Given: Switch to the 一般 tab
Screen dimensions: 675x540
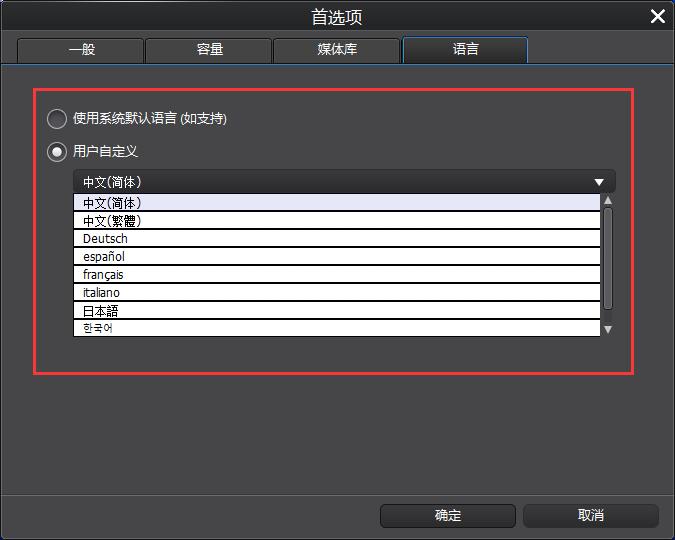Looking at the screenshot, I should pos(81,50).
